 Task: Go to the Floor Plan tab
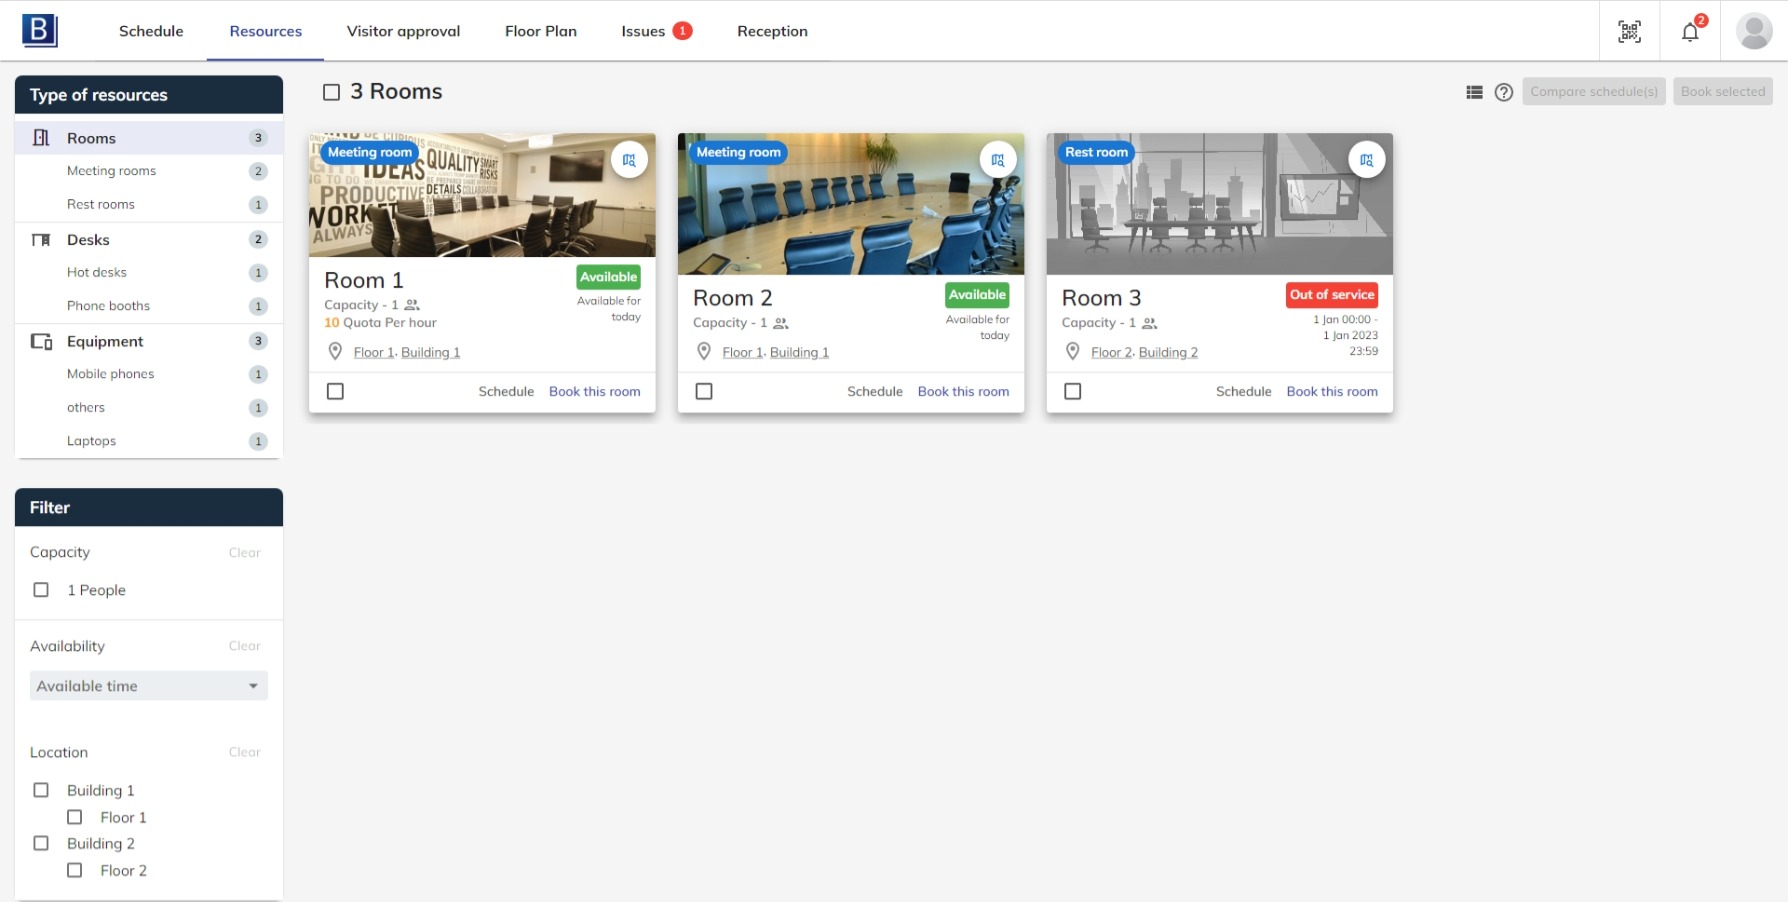pyautogui.click(x=540, y=31)
